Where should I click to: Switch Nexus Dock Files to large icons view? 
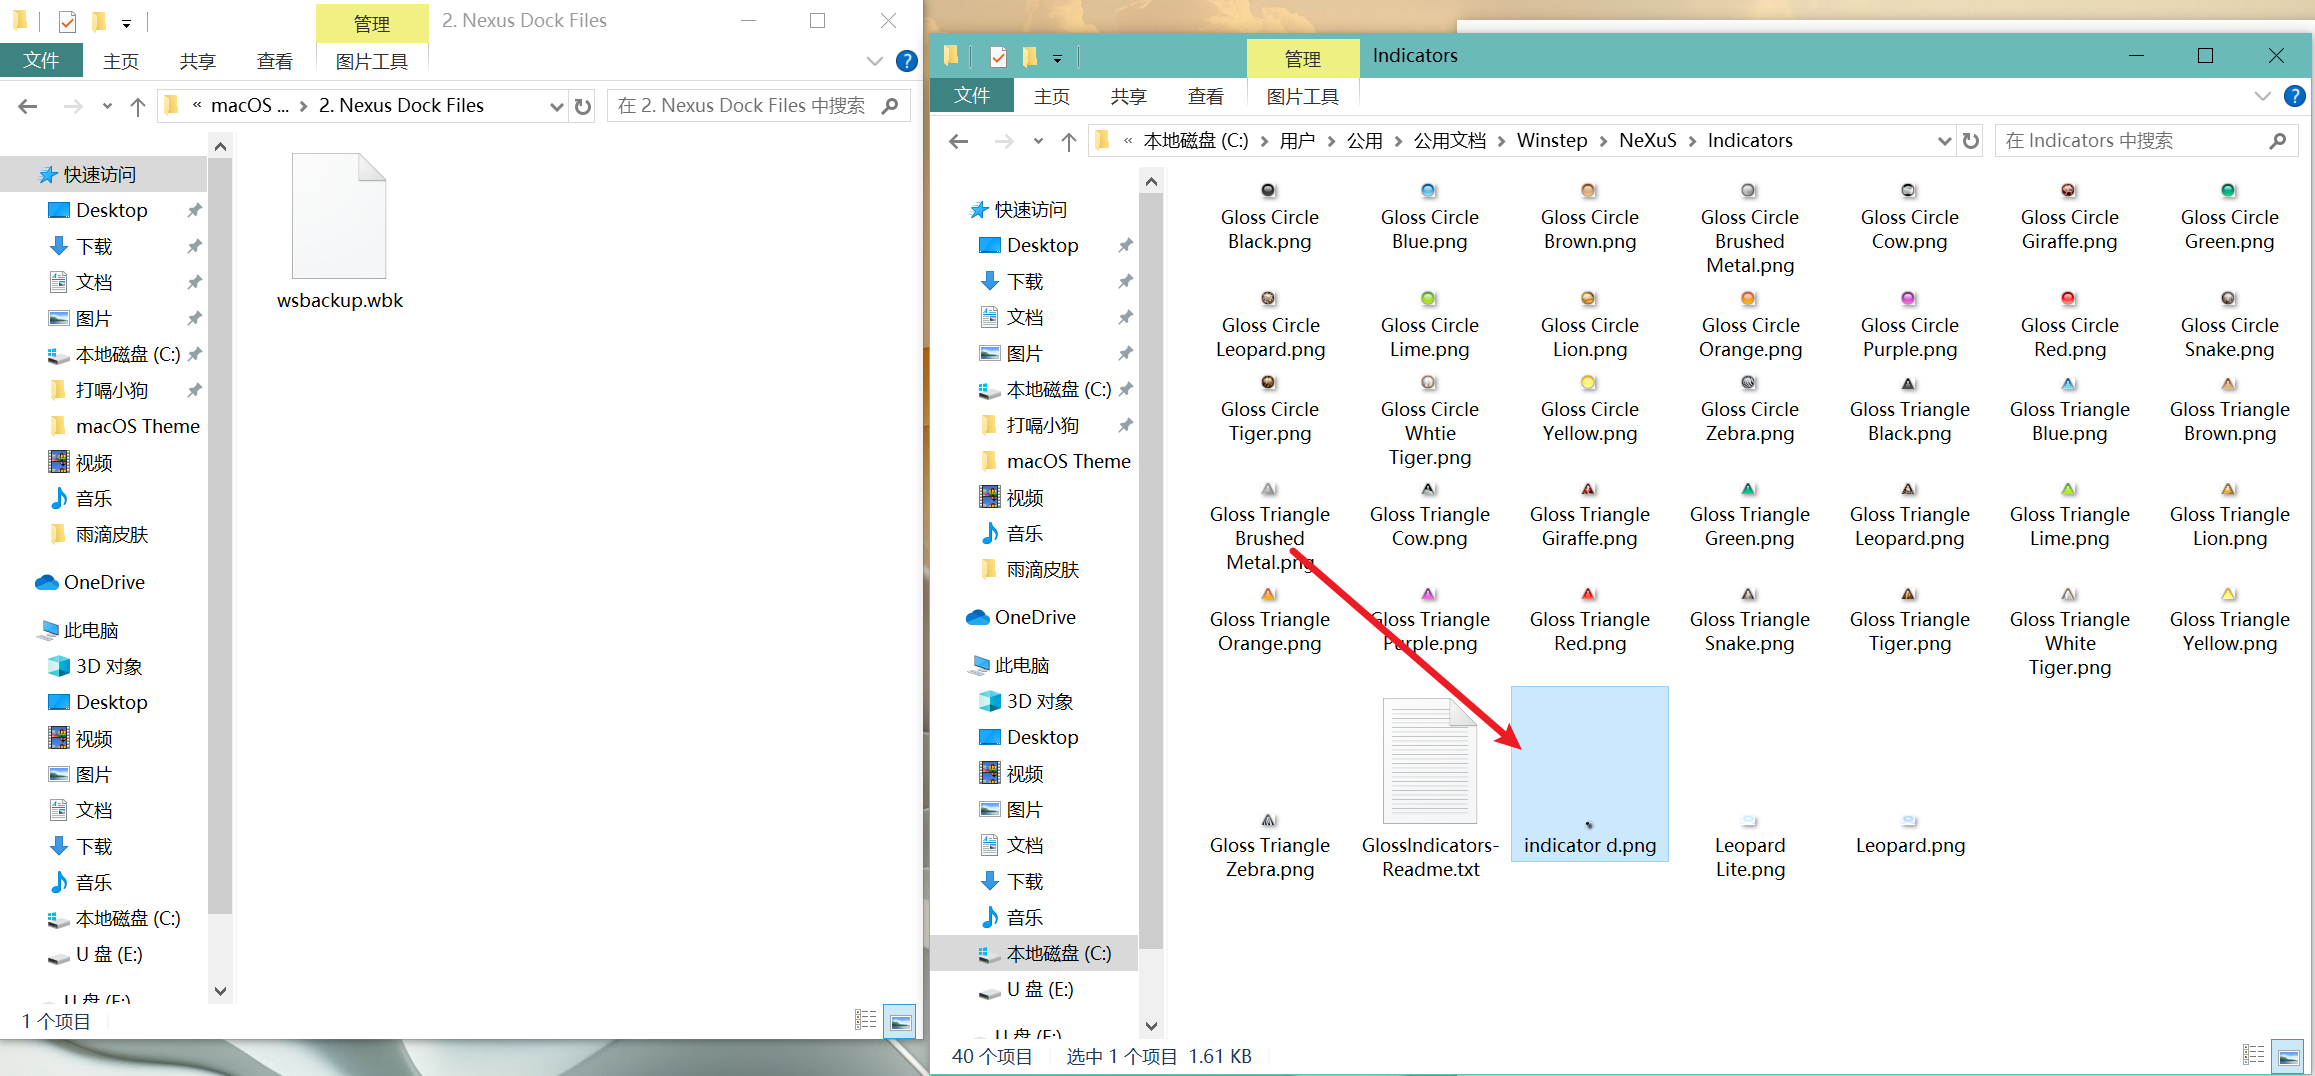pos(900,1021)
